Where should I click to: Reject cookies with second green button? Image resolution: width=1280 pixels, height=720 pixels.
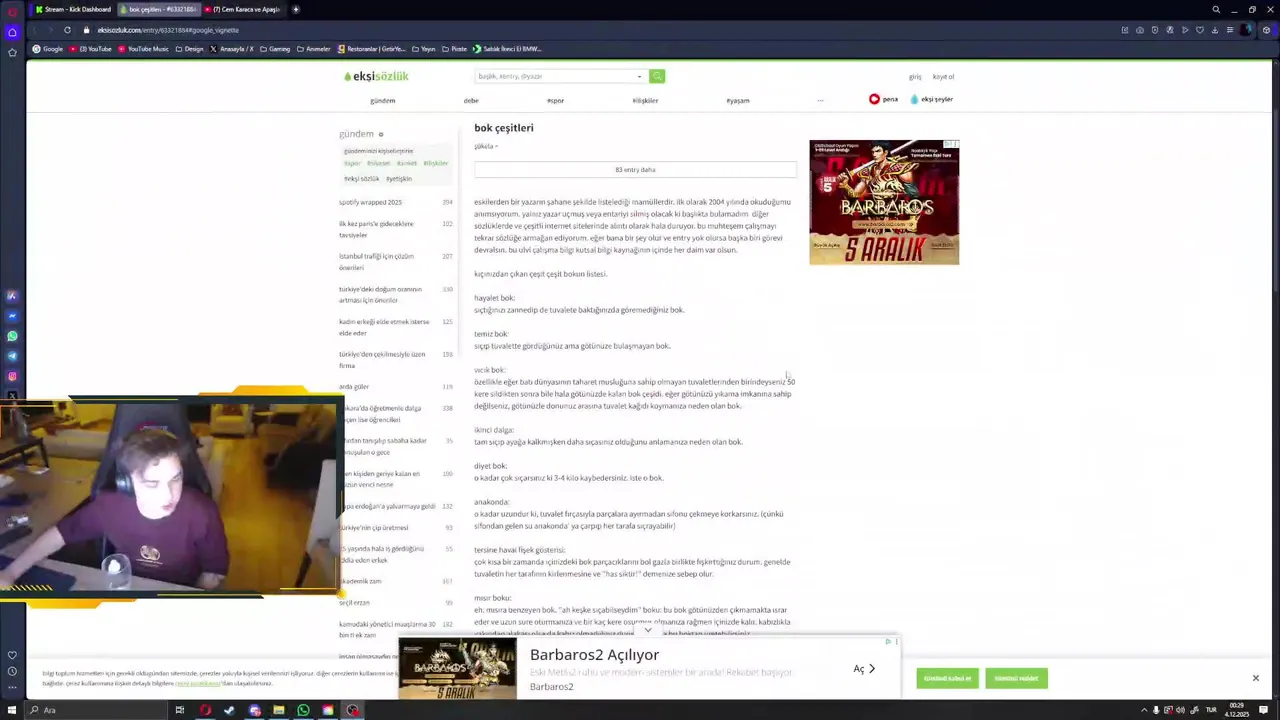click(1016, 678)
